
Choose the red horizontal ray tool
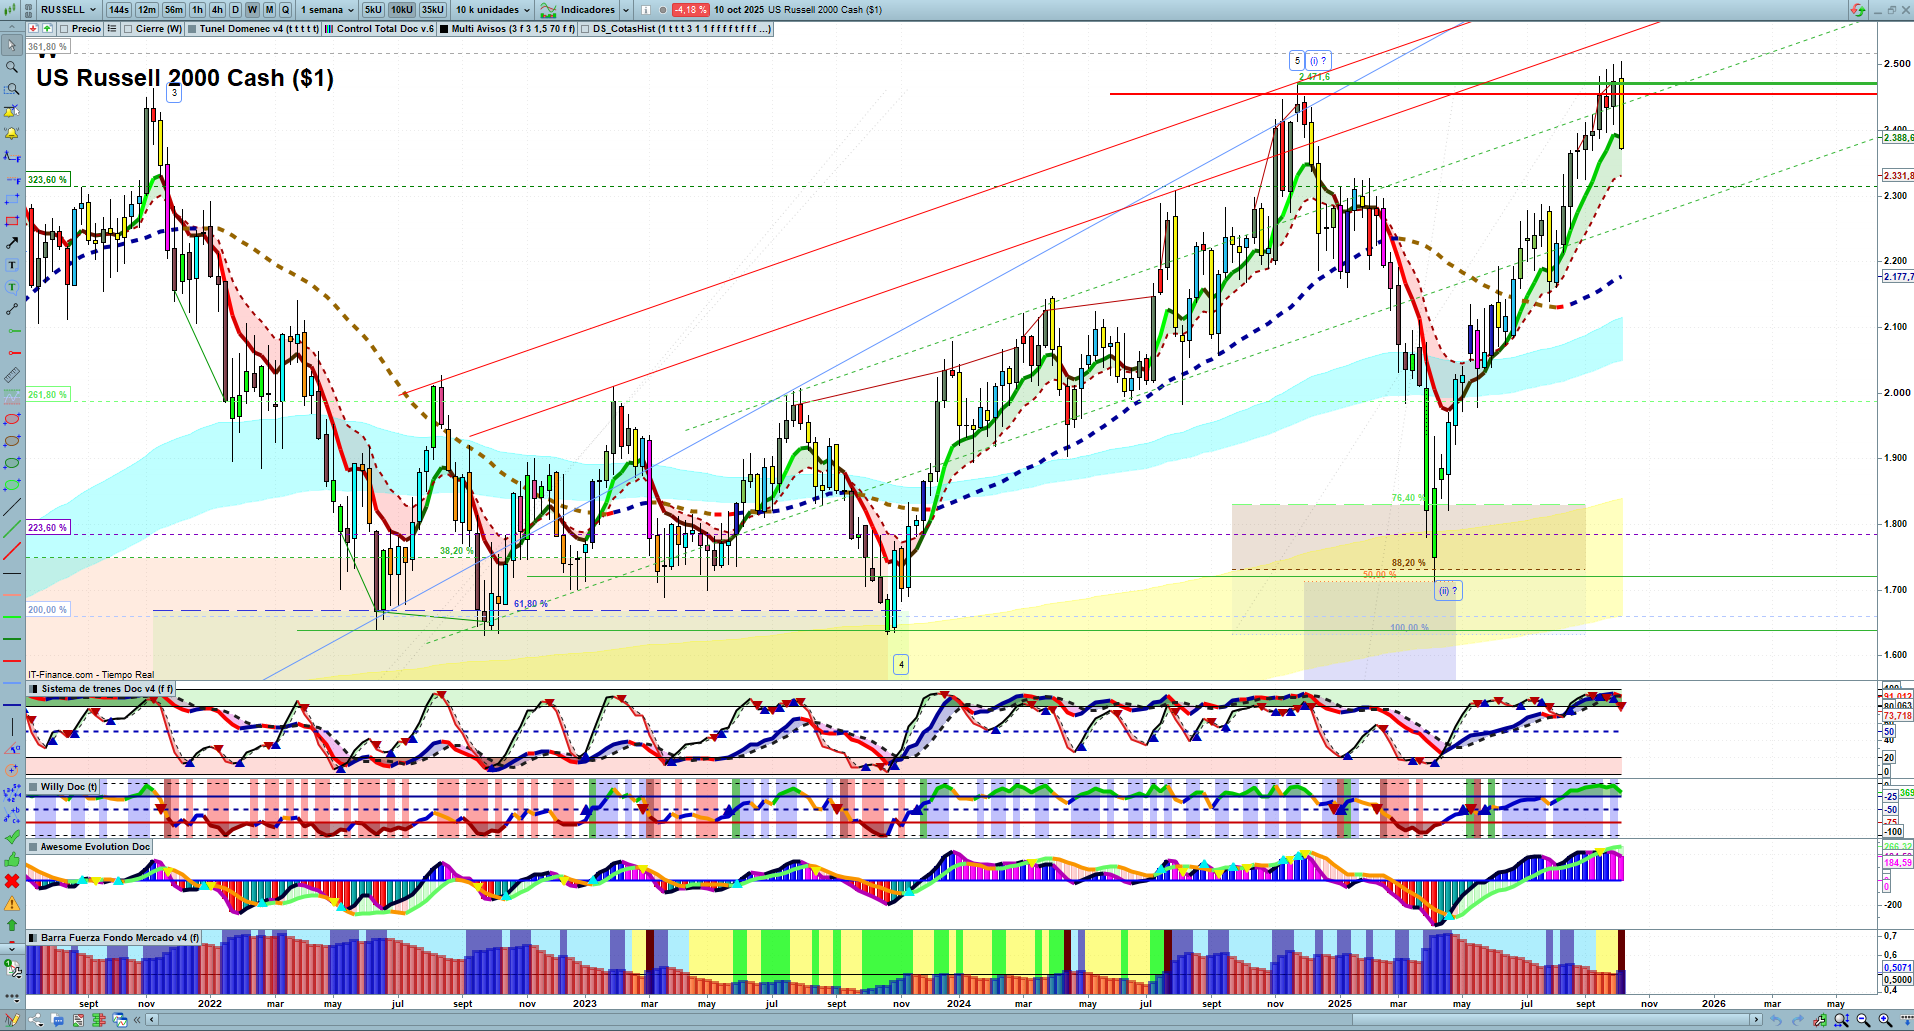(x=12, y=353)
